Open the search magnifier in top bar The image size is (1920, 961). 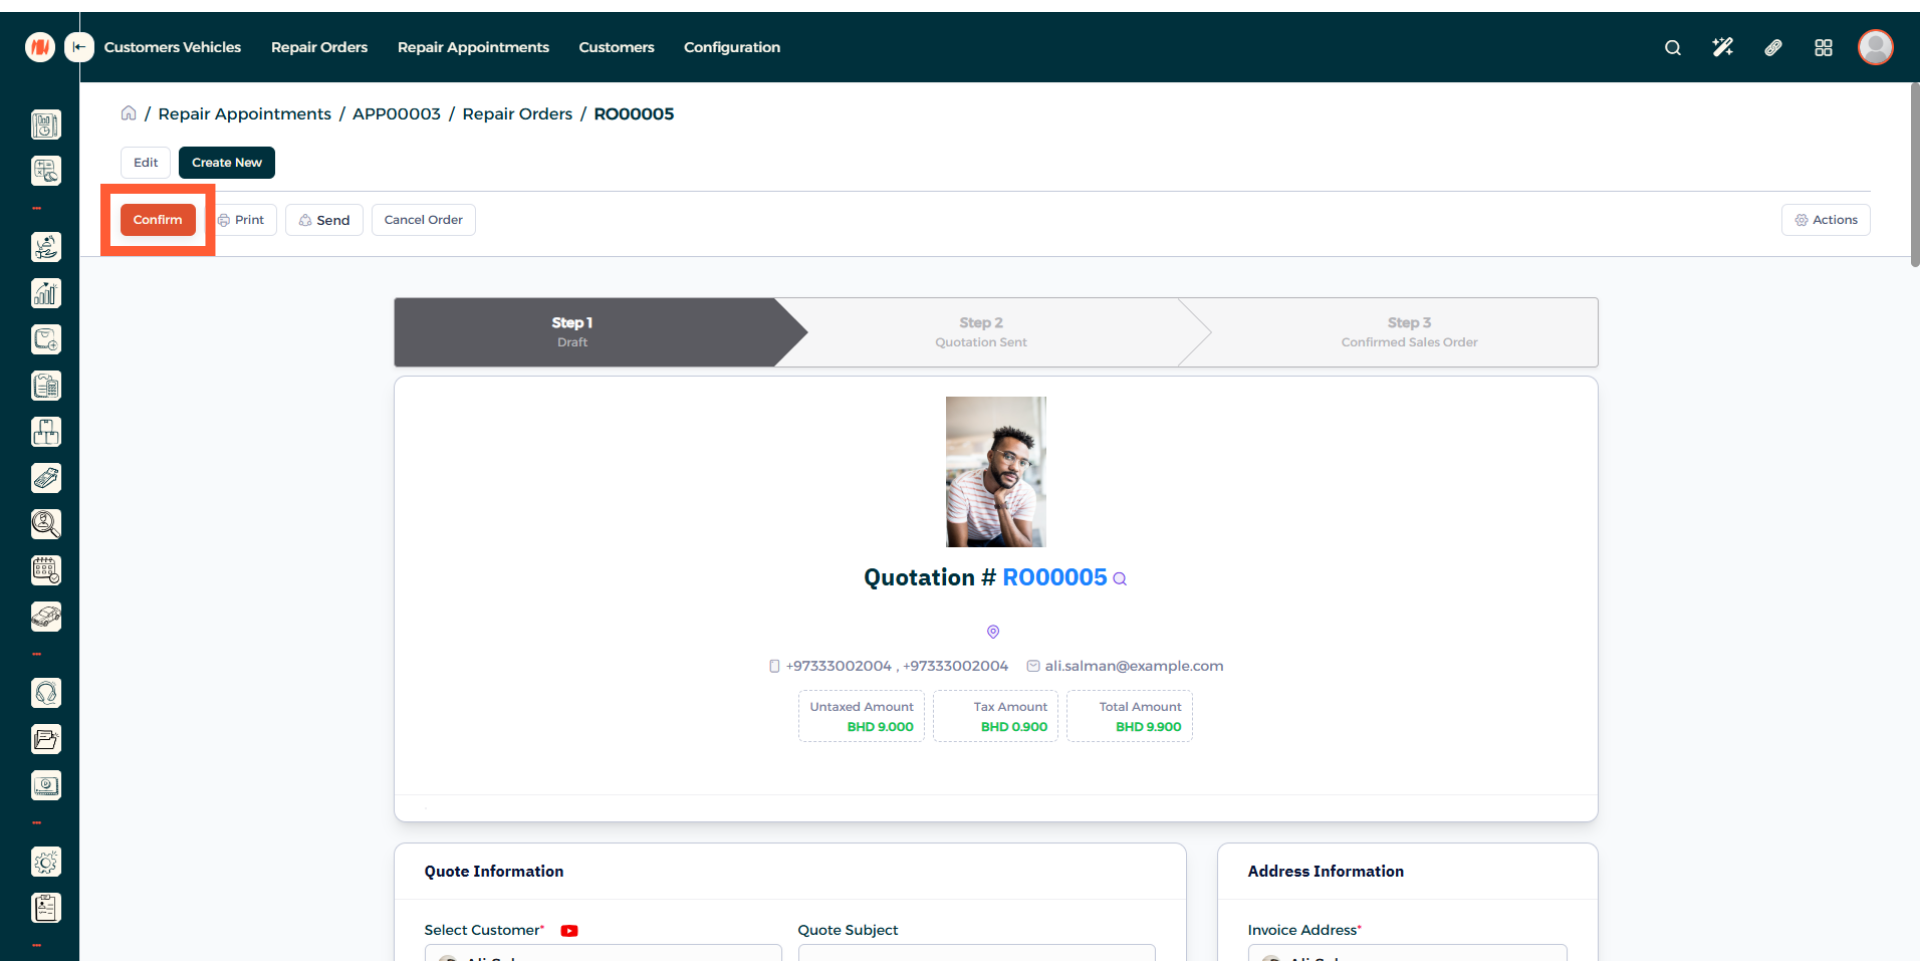[x=1672, y=48]
